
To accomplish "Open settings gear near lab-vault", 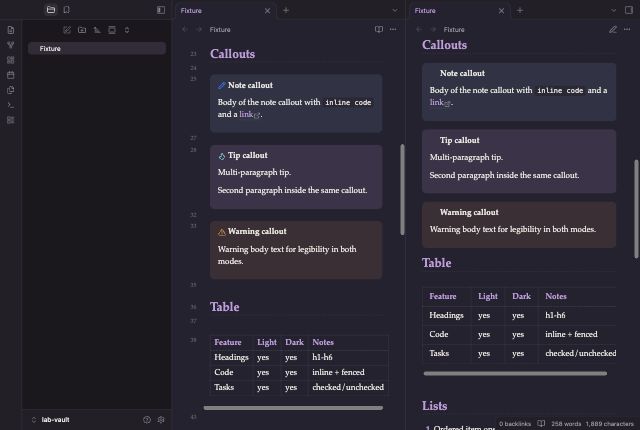I will (x=161, y=420).
